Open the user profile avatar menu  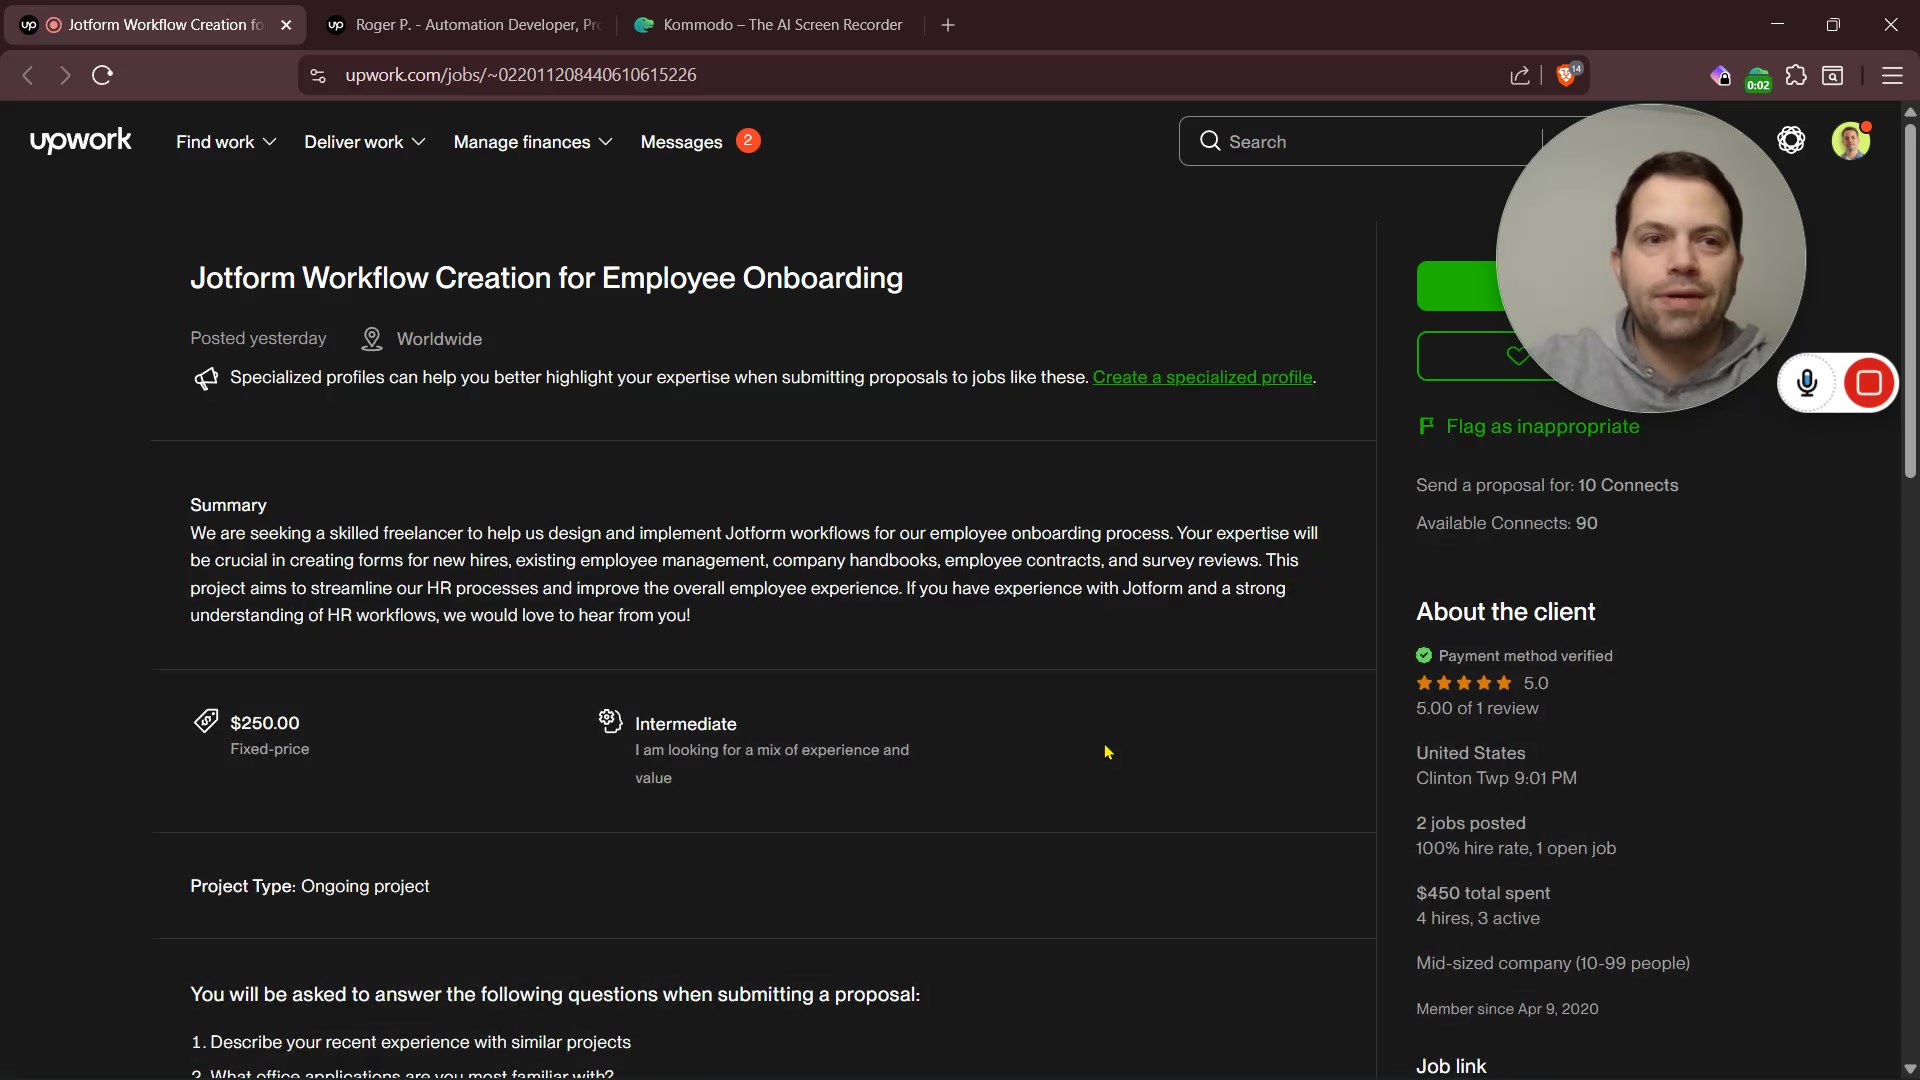tap(1850, 141)
